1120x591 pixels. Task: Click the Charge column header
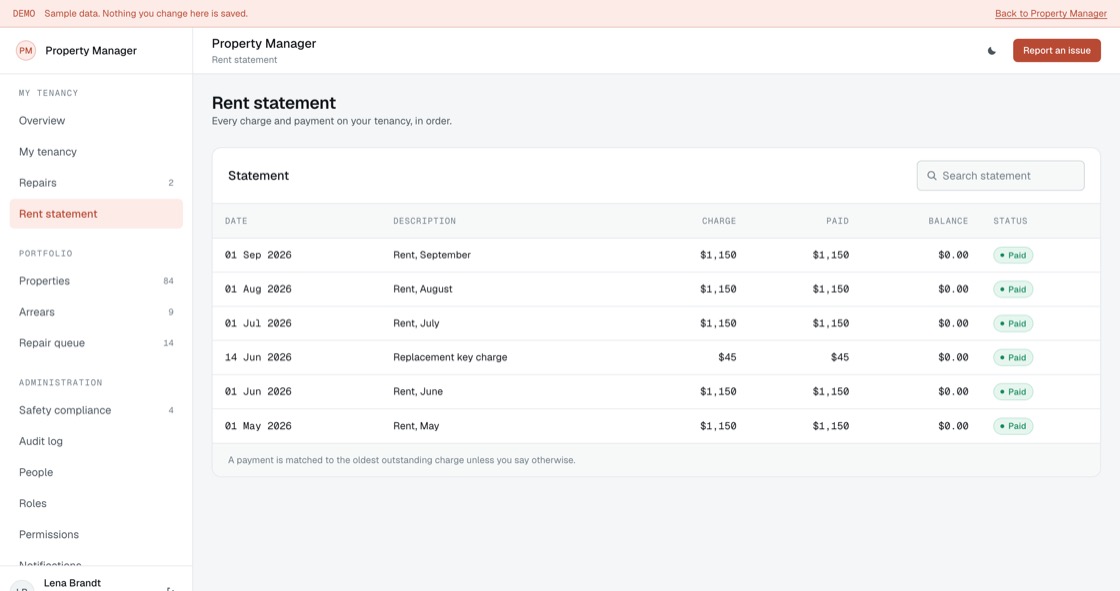point(719,221)
